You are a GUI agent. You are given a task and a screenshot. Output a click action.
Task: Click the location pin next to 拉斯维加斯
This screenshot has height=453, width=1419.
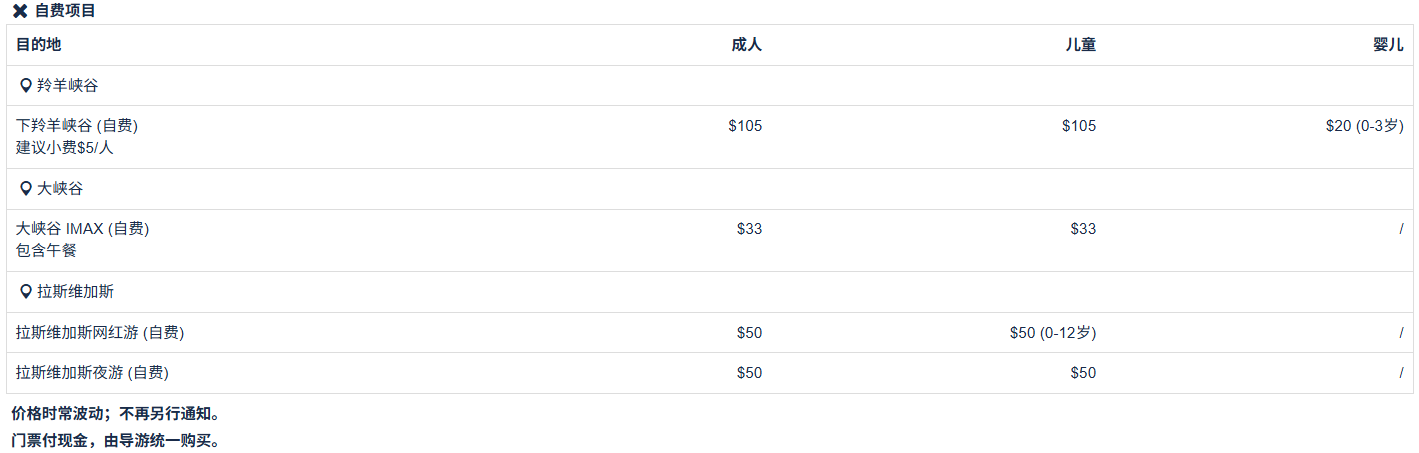26,292
